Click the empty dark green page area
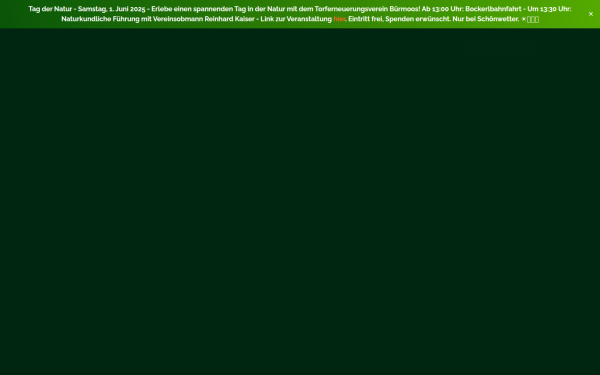Image resolution: width=600 pixels, height=375 pixels. pos(300,201)
